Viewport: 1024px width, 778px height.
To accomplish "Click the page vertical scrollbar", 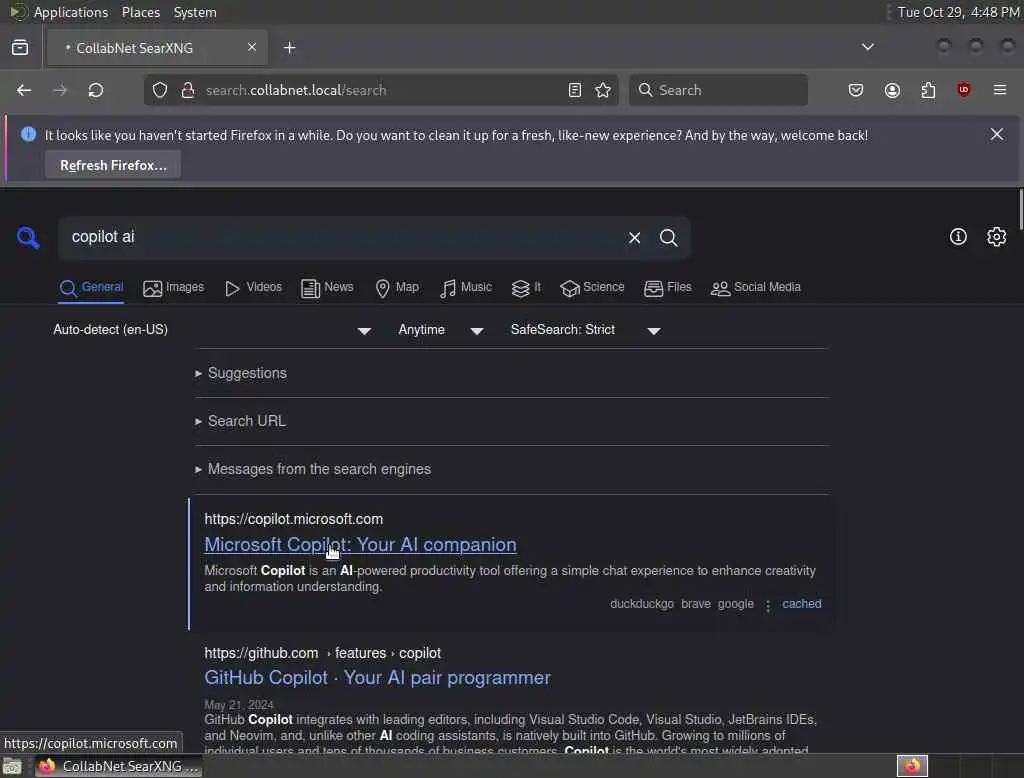I will tap(1020, 209).
